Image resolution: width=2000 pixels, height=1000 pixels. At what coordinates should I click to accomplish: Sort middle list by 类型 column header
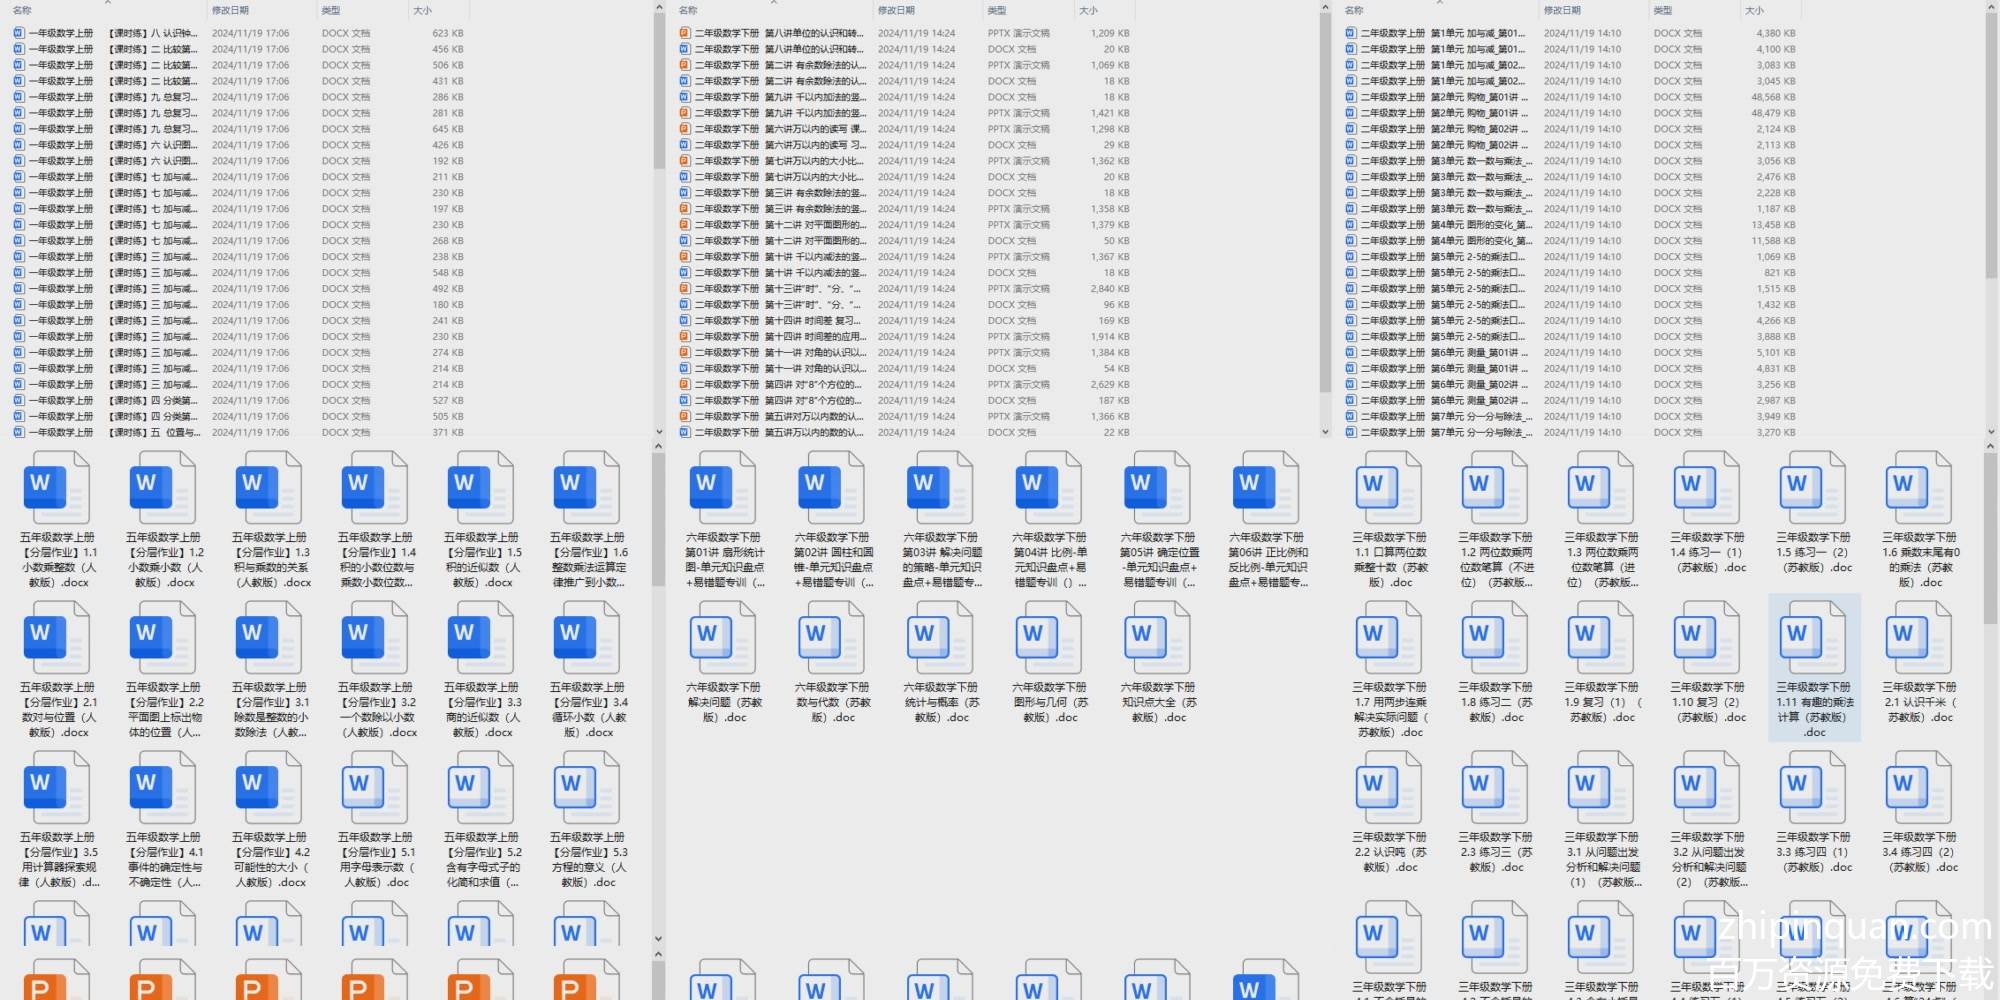(x=997, y=10)
